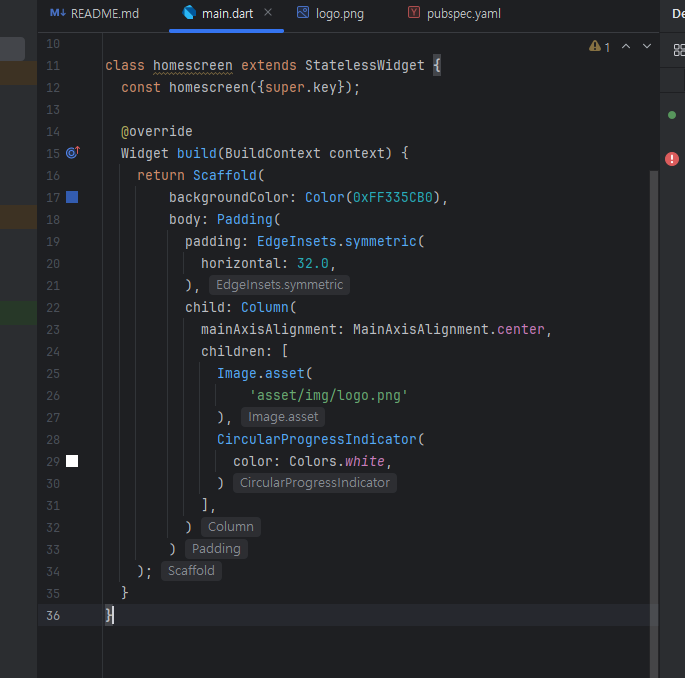Open the blue color swatch on line 17
Screen dimensions: 685x678
point(72,197)
